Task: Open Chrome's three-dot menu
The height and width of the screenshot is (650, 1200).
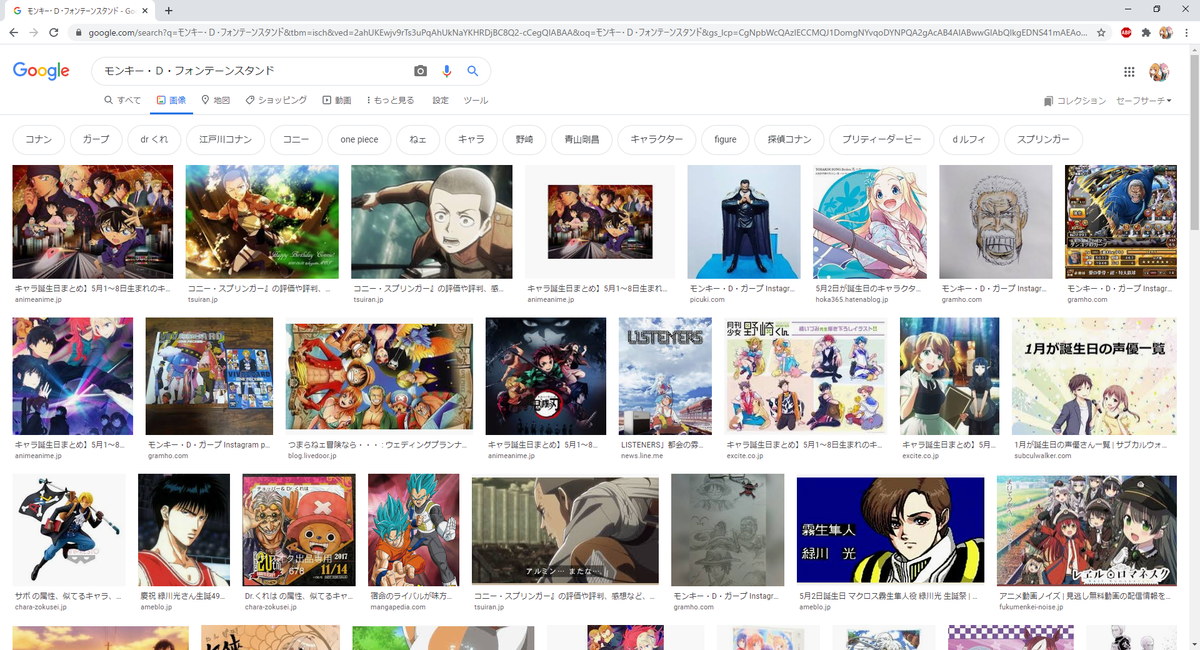Action: pos(1186,32)
